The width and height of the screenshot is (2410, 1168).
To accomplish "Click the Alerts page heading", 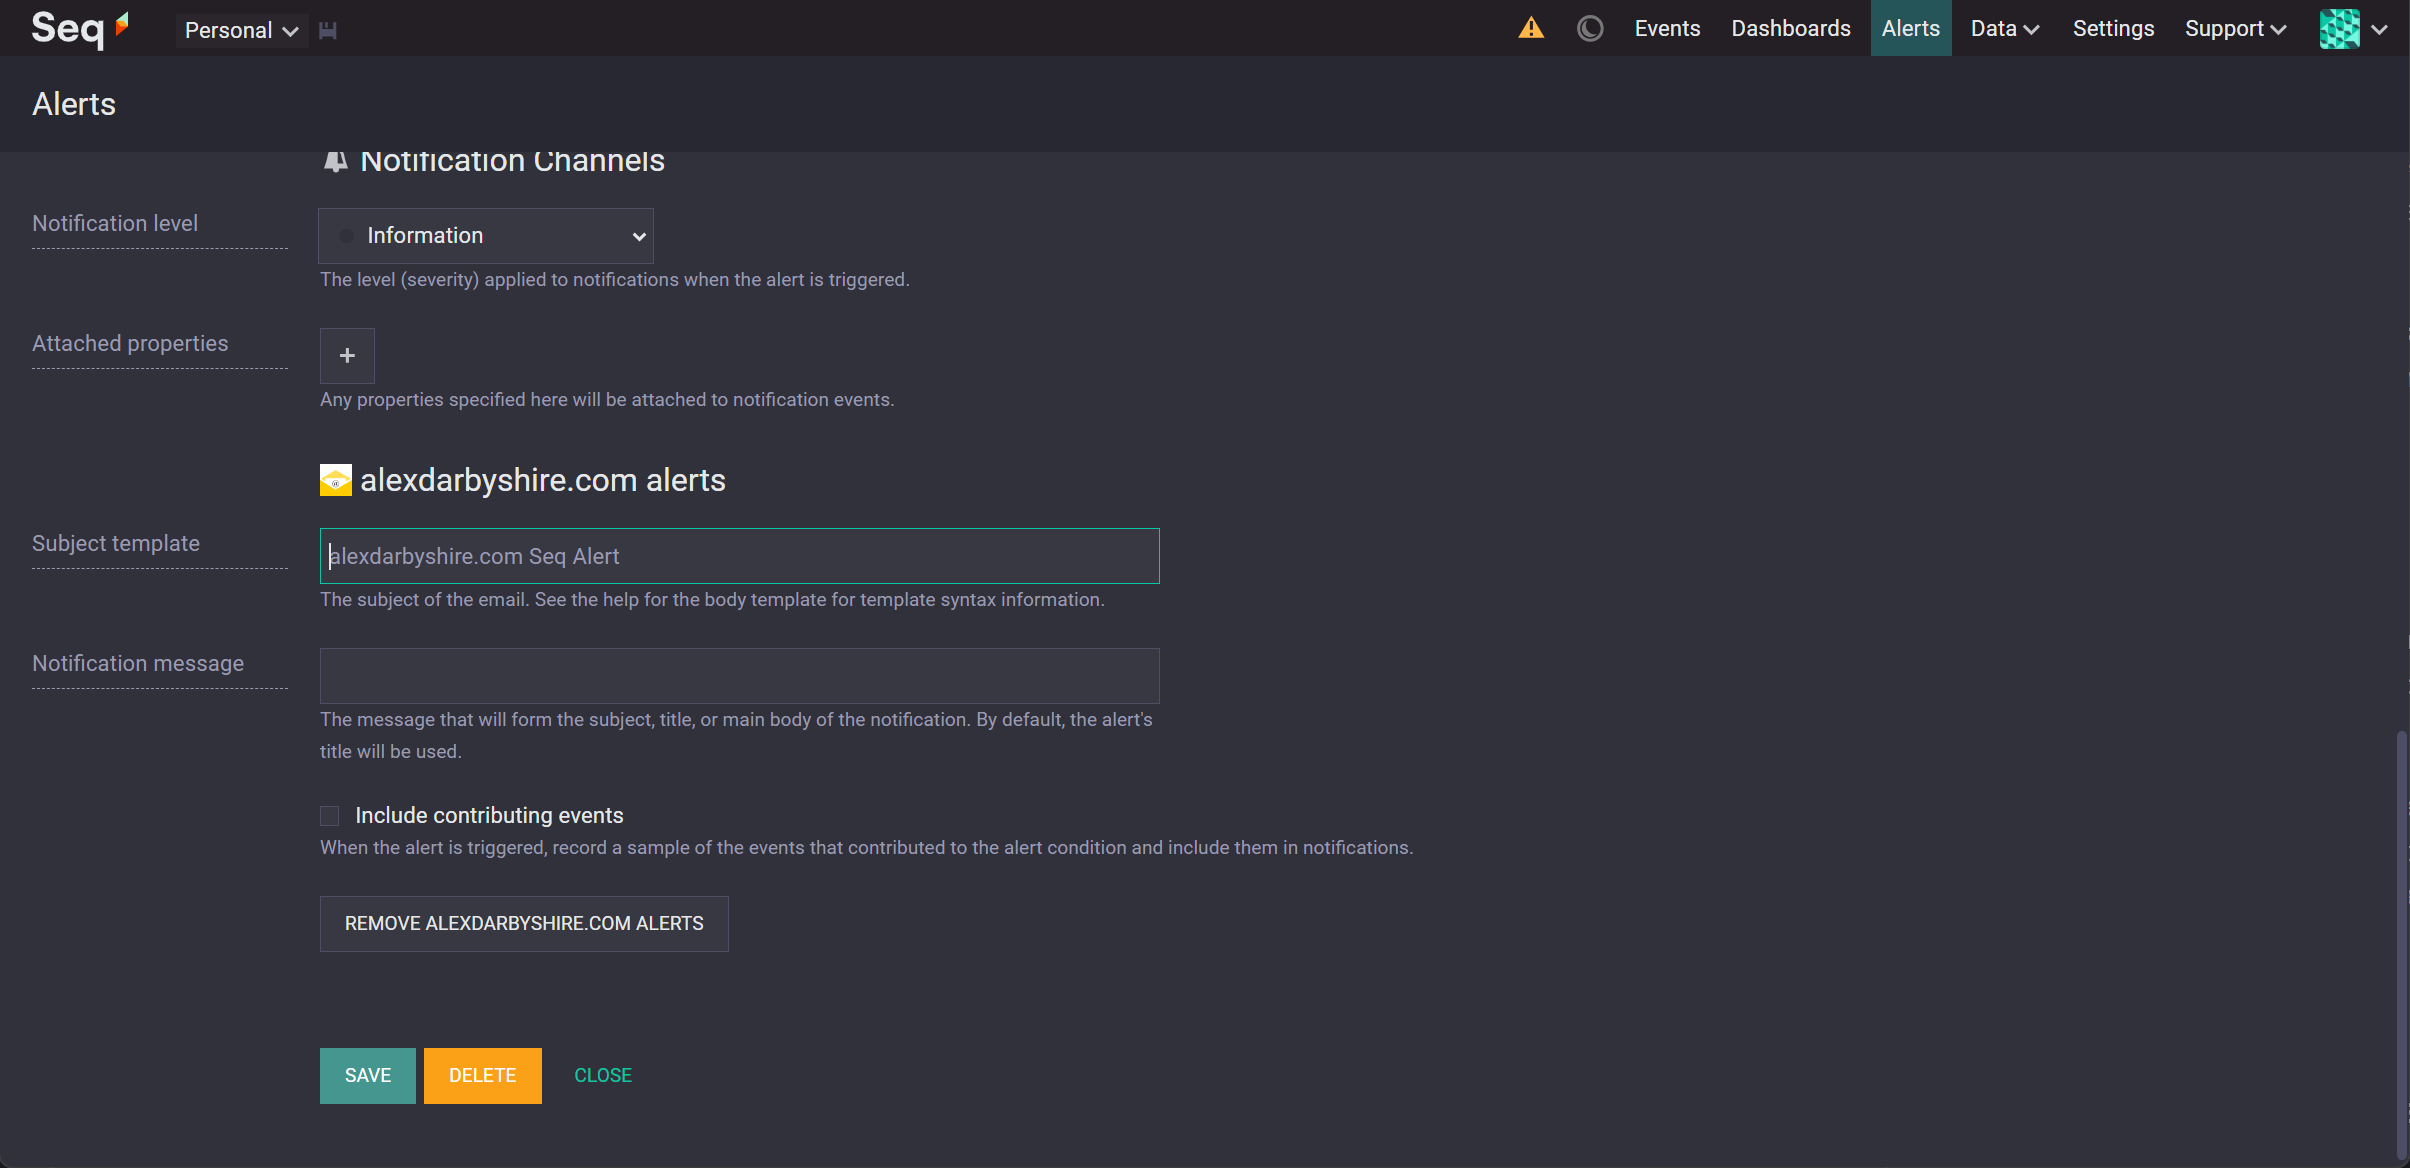I will click(x=74, y=104).
